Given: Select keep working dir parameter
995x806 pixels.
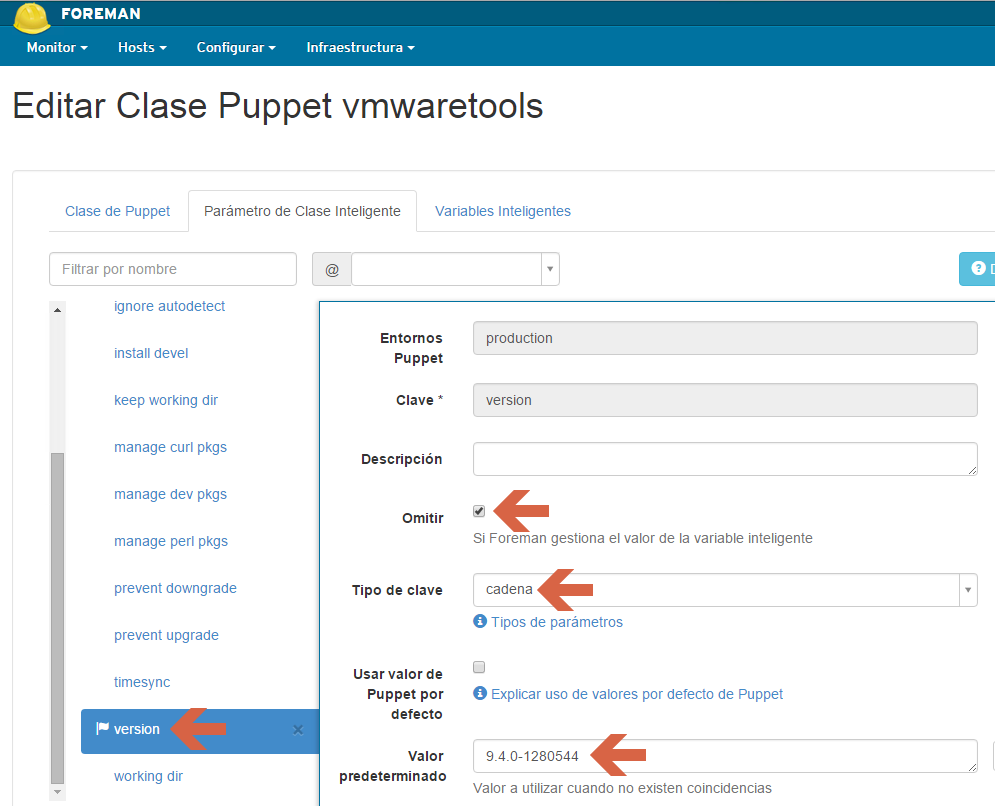Looking at the screenshot, I should [x=166, y=400].
